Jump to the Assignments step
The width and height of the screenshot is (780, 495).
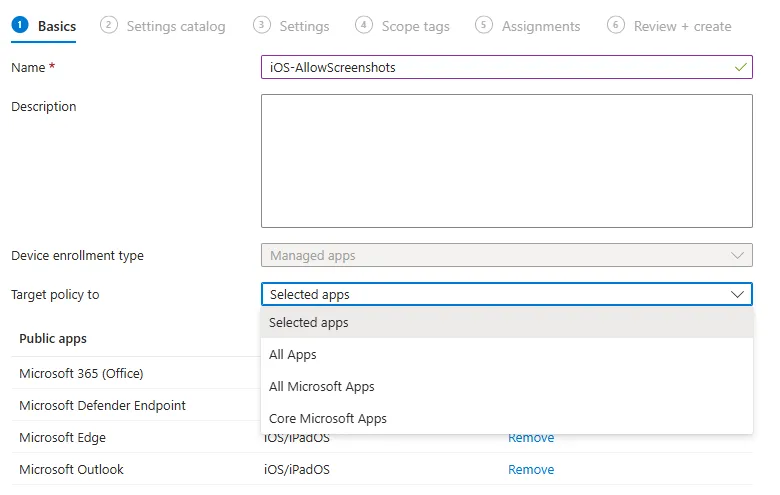coord(528,26)
